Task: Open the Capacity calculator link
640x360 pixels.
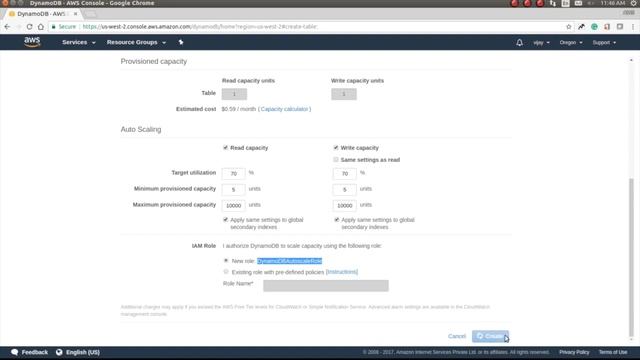Action: [284, 109]
